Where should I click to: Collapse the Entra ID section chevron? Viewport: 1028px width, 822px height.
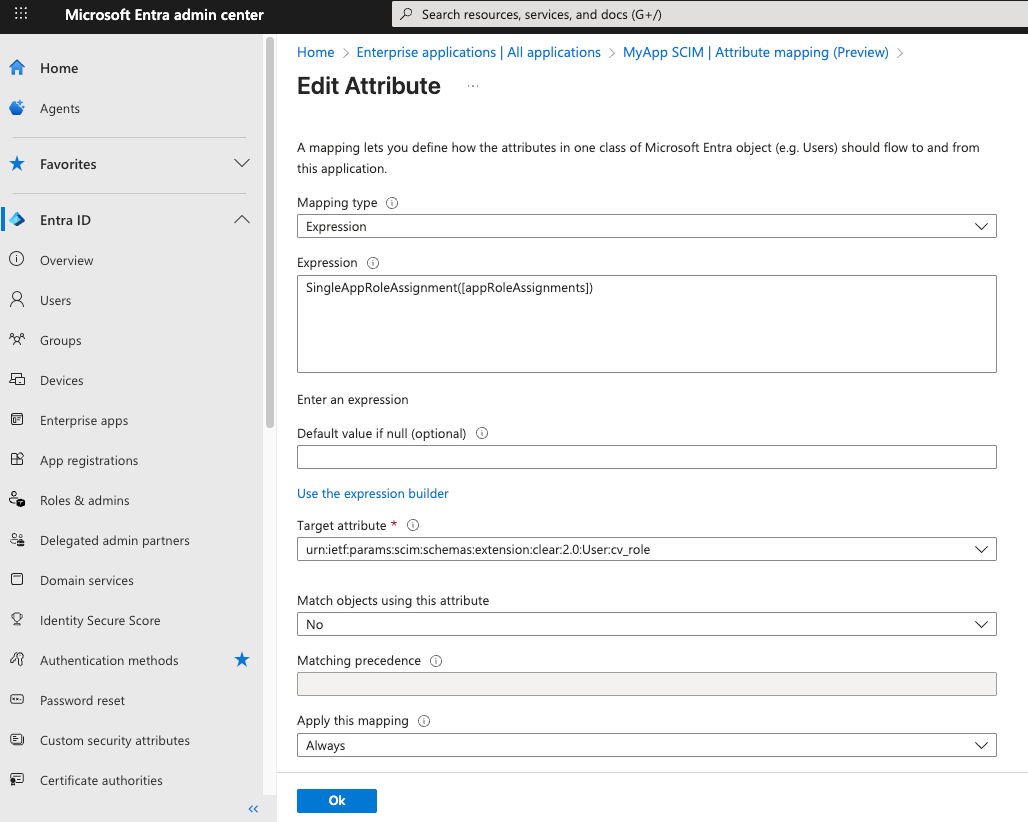click(242, 220)
